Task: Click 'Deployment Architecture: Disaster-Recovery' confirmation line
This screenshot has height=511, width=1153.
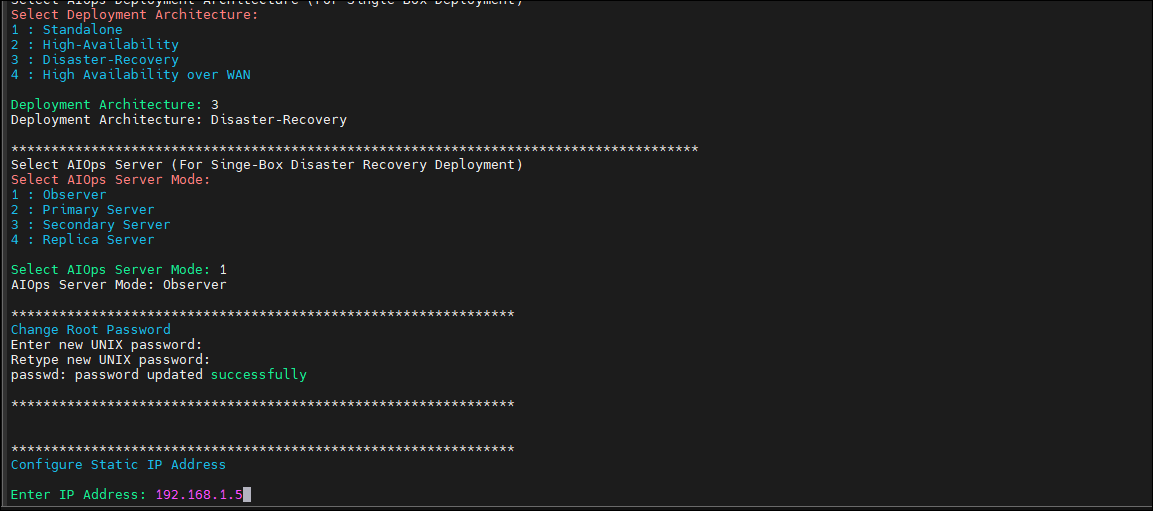Action: point(179,119)
